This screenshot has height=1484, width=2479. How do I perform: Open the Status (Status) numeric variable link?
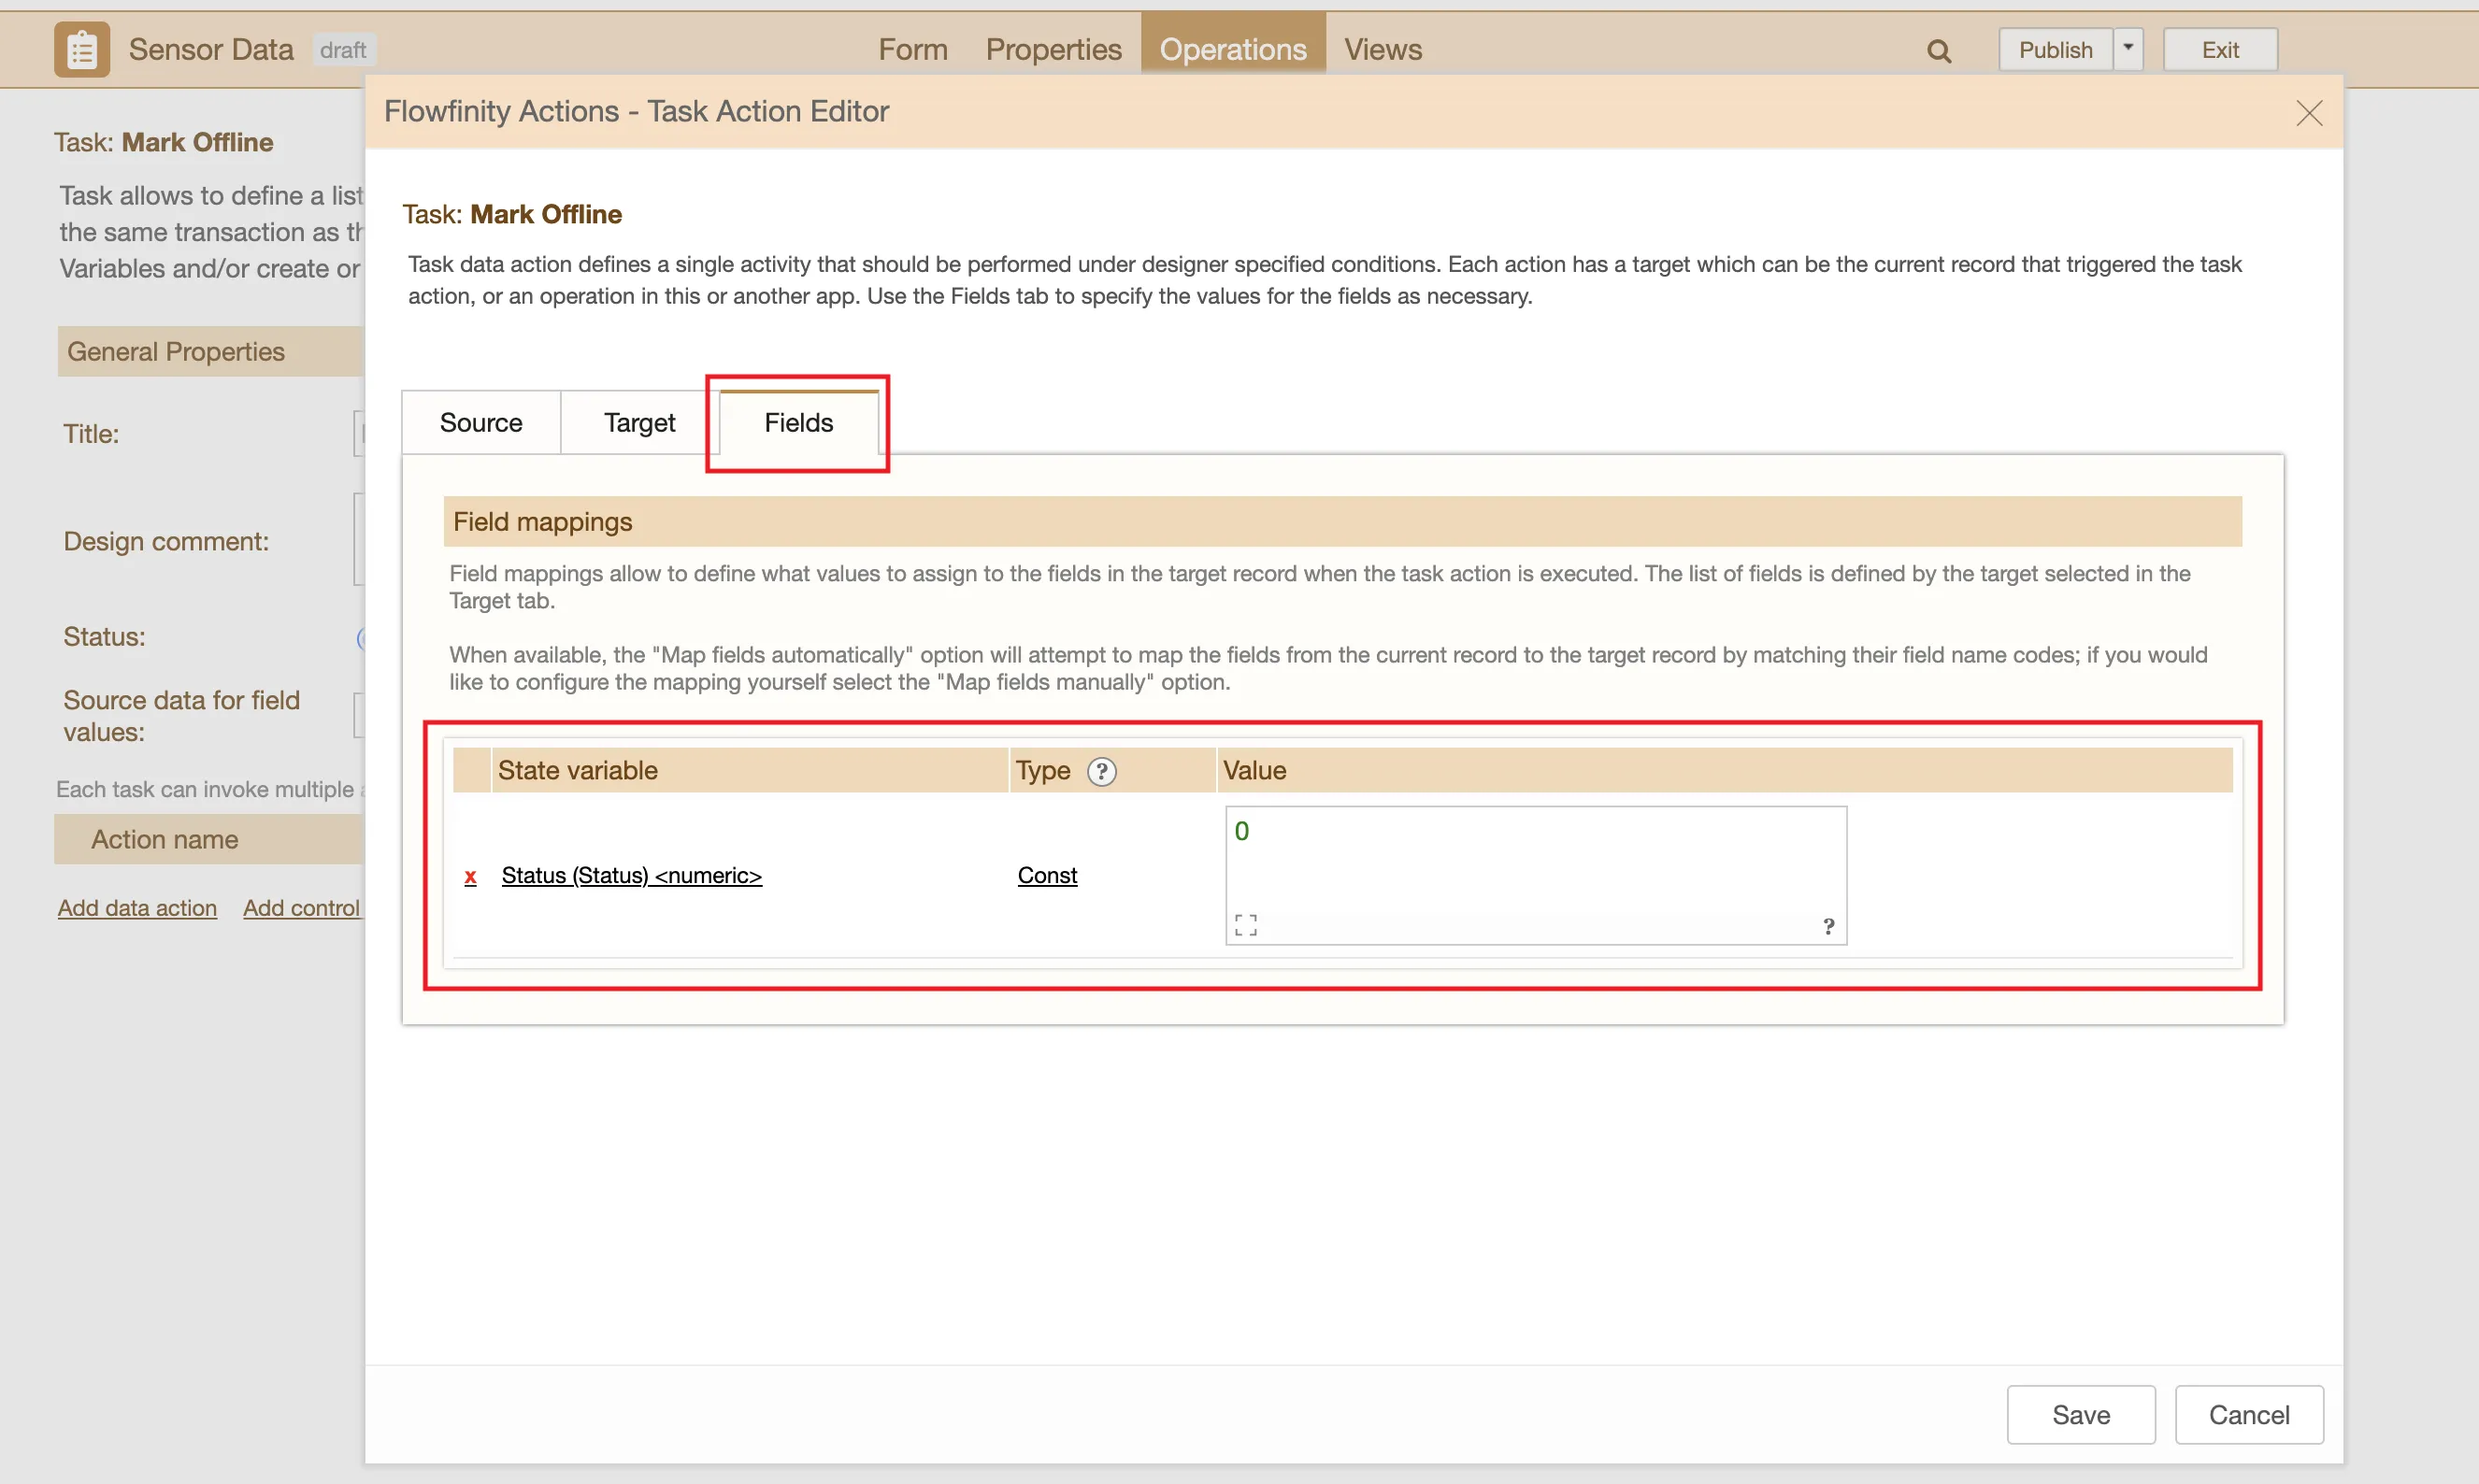point(631,875)
